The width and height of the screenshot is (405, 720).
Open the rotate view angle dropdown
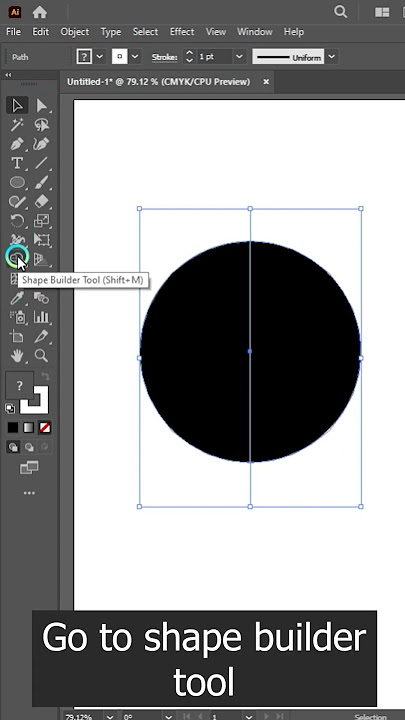(x=169, y=716)
